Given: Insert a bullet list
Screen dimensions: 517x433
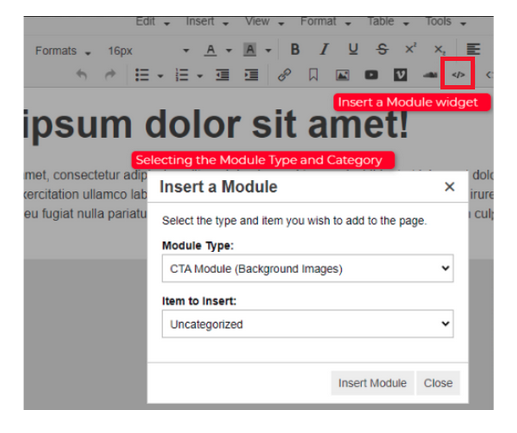Looking at the screenshot, I should (x=142, y=75).
